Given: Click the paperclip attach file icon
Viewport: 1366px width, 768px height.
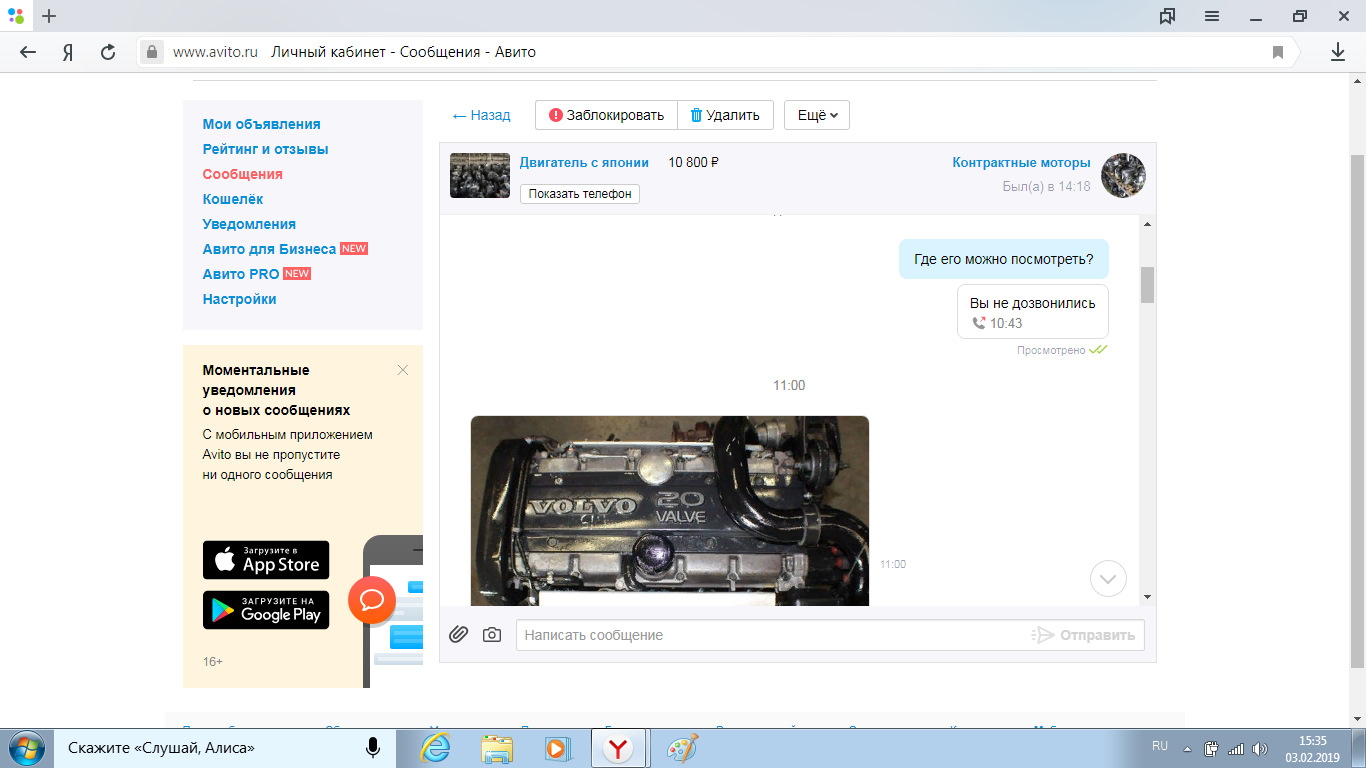Looking at the screenshot, I should (458, 634).
